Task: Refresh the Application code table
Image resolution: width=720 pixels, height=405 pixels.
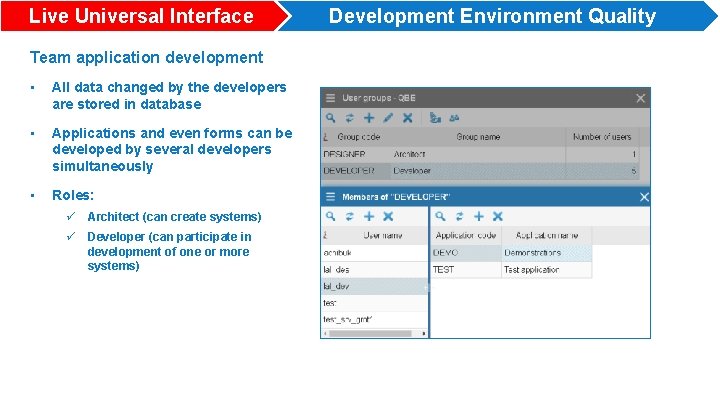Action: pyautogui.click(x=459, y=216)
